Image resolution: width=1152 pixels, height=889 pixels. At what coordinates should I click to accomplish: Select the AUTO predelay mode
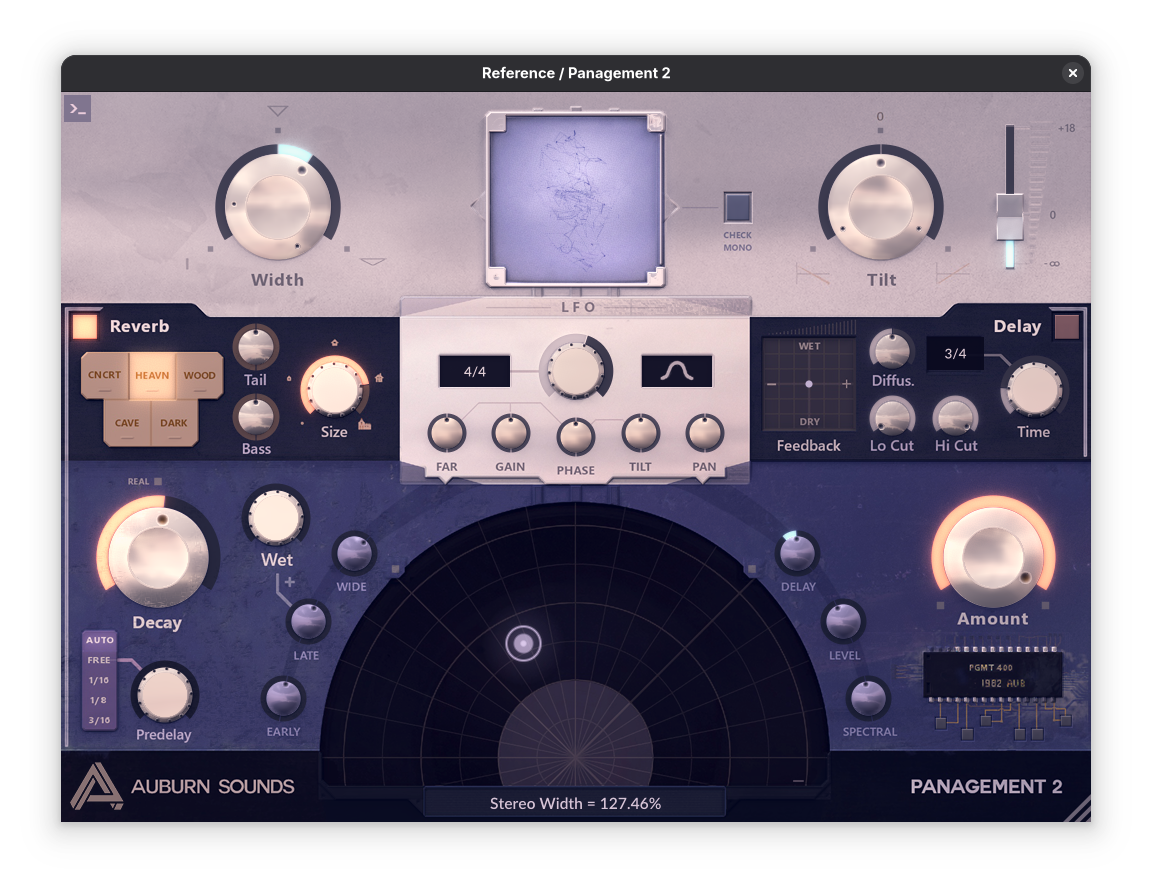pos(99,640)
